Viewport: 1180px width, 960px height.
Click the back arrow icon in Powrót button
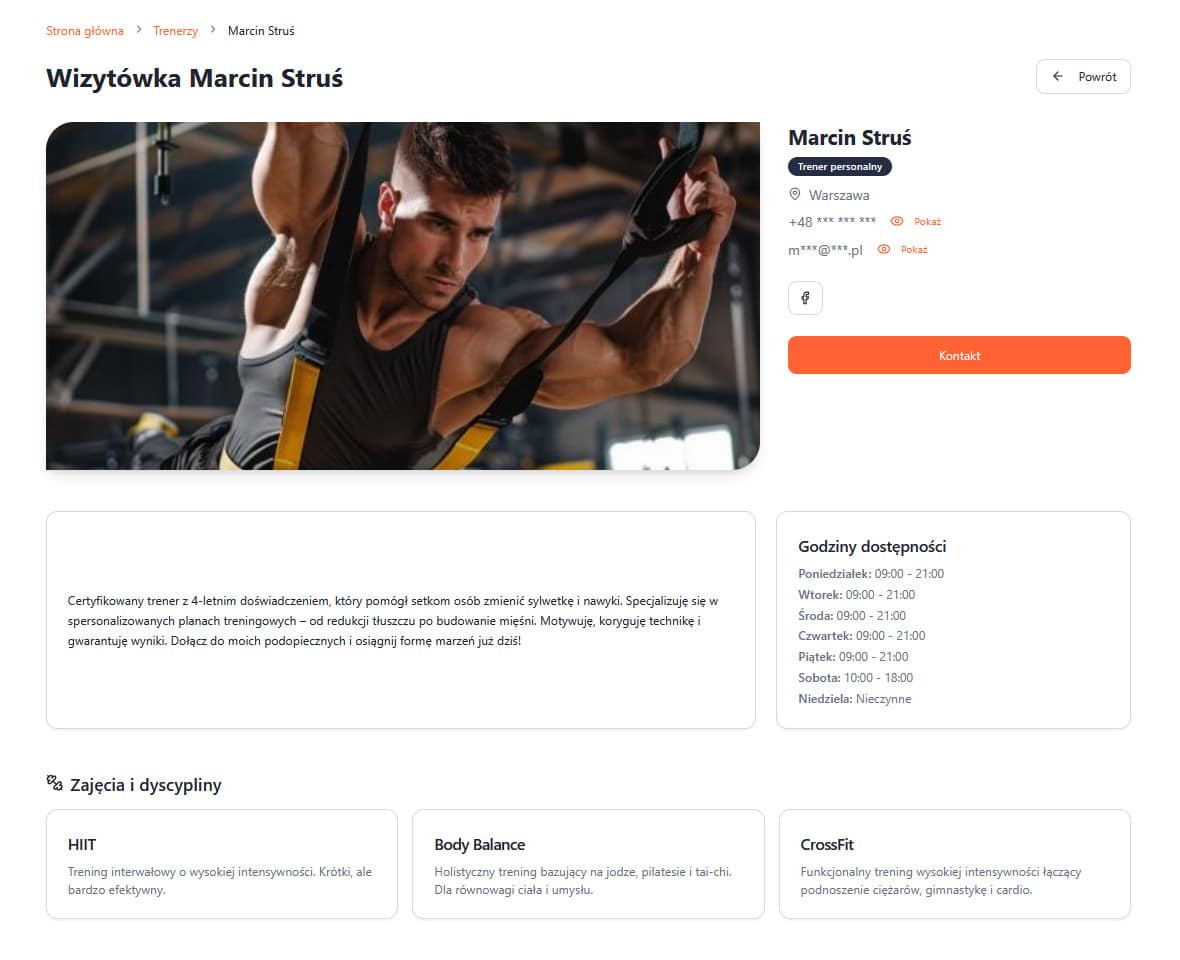tap(1057, 76)
